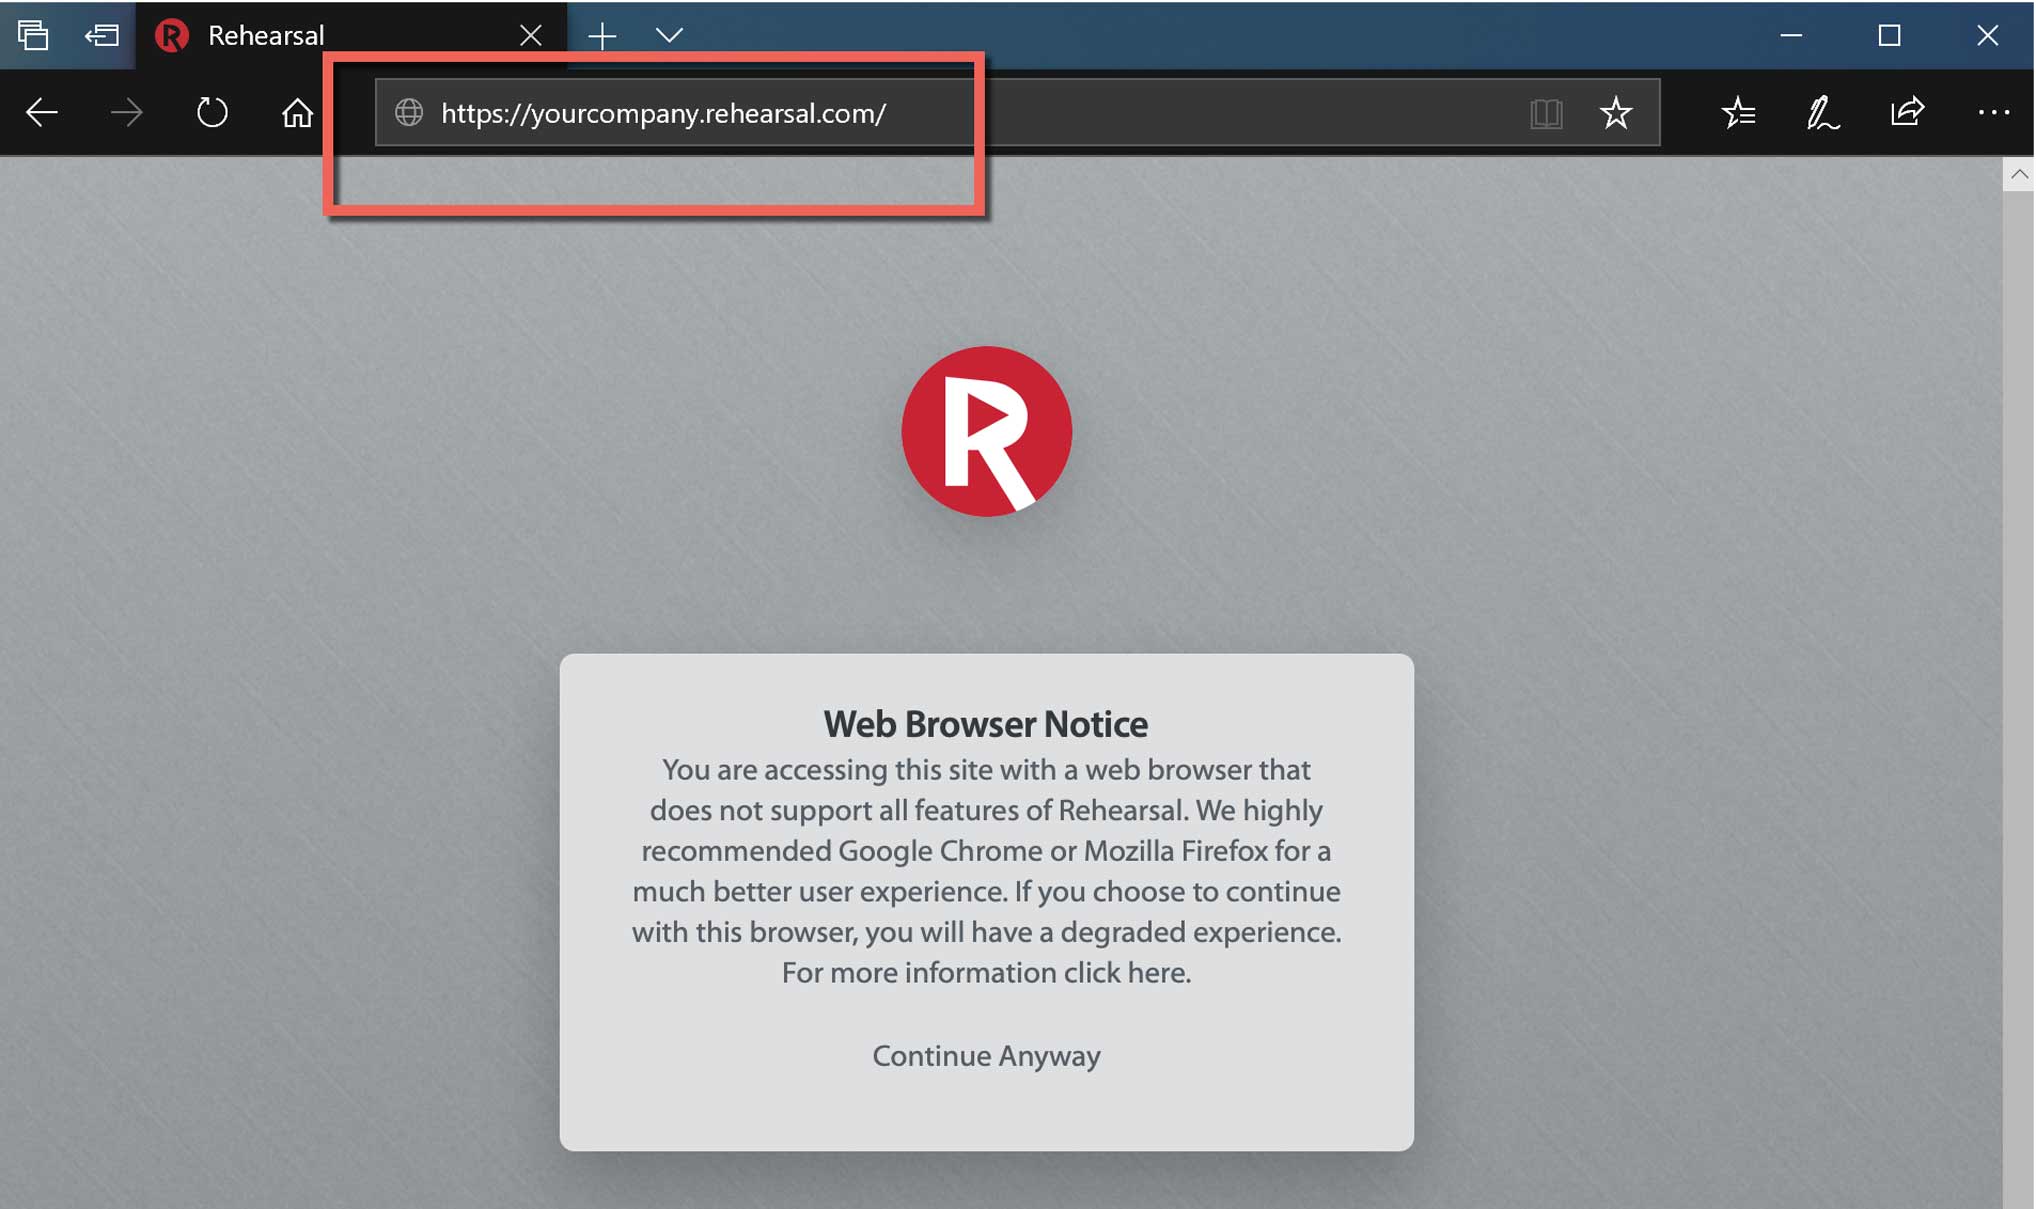Toggle reading view
The image size is (2036, 1209).
click(1546, 113)
